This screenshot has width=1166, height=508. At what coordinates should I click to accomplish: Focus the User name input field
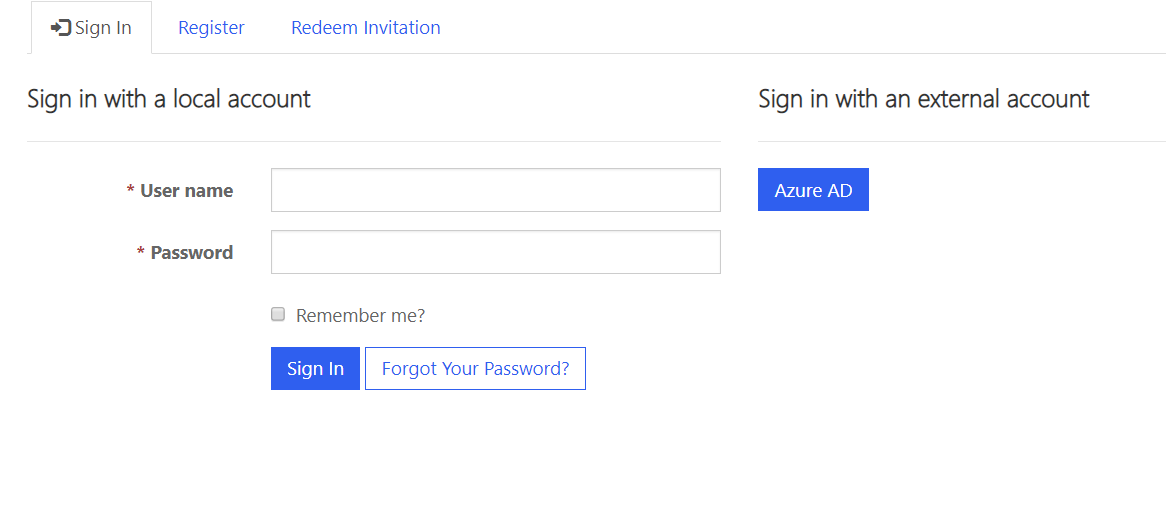coord(495,190)
